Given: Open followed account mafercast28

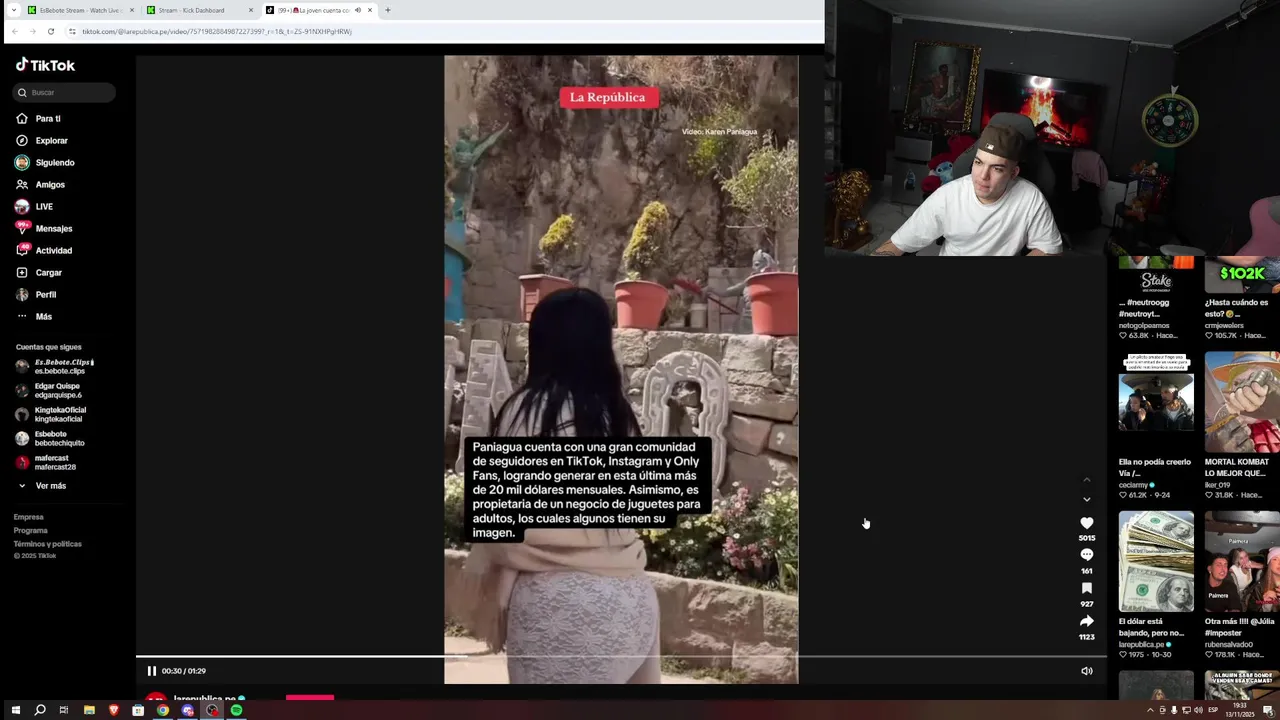Looking at the screenshot, I should pyautogui.click(x=46, y=462).
